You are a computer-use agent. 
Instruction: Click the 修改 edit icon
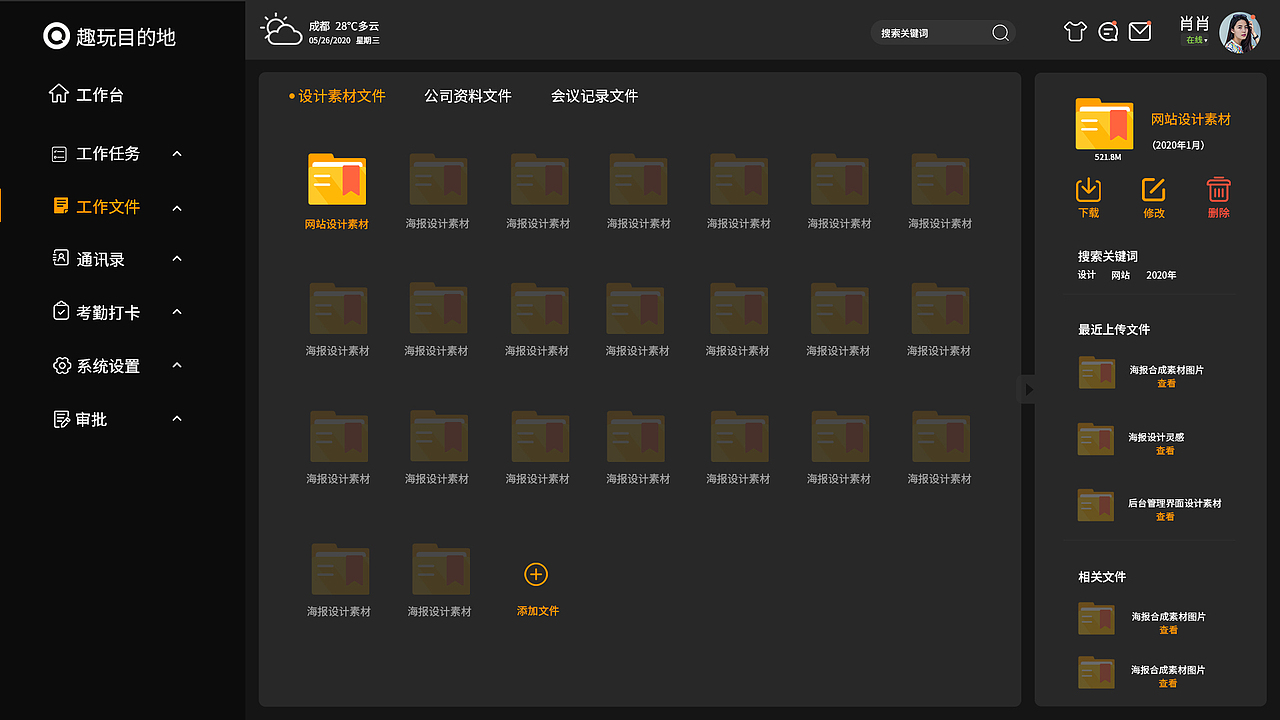(x=1154, y=189)
